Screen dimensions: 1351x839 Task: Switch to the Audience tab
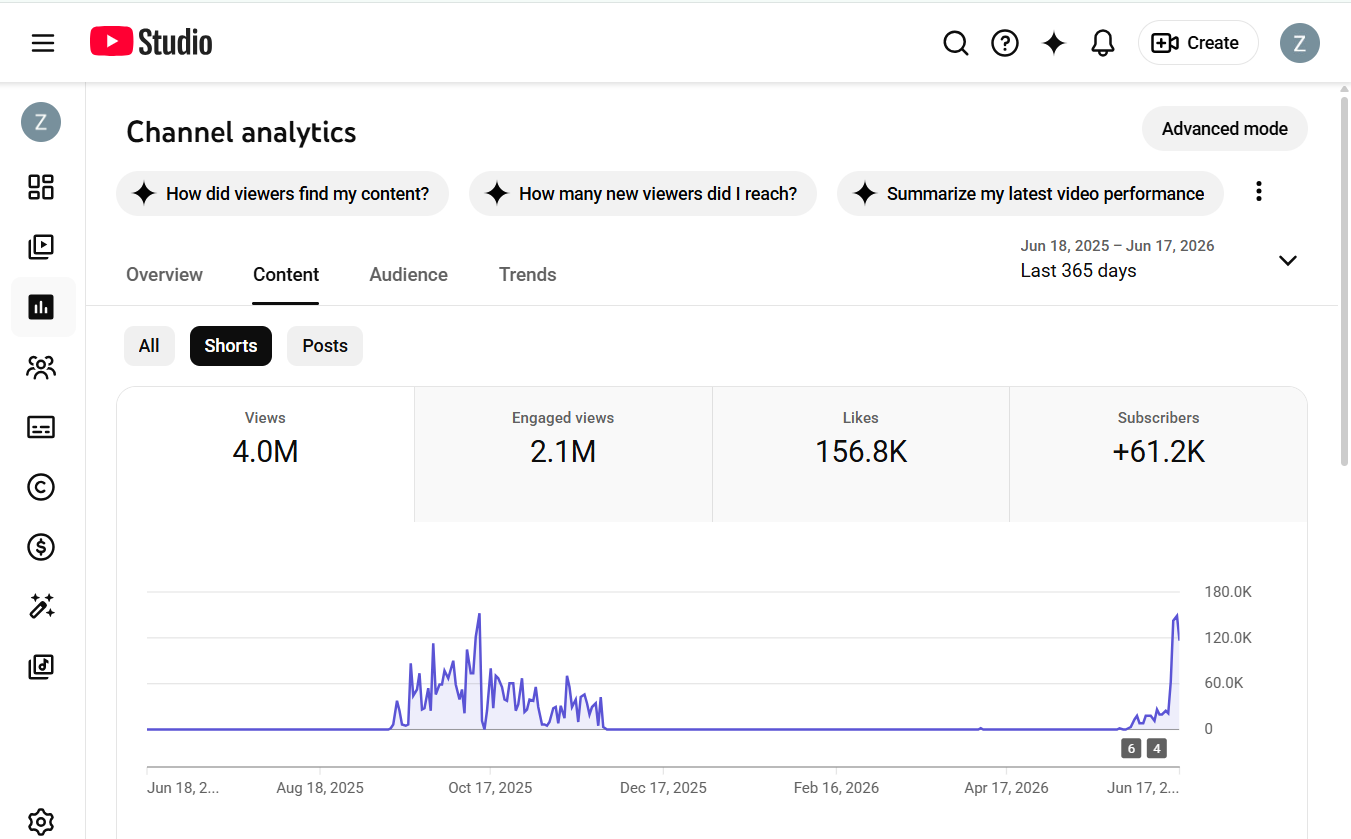pyautogui.click(x=409, y=275)
